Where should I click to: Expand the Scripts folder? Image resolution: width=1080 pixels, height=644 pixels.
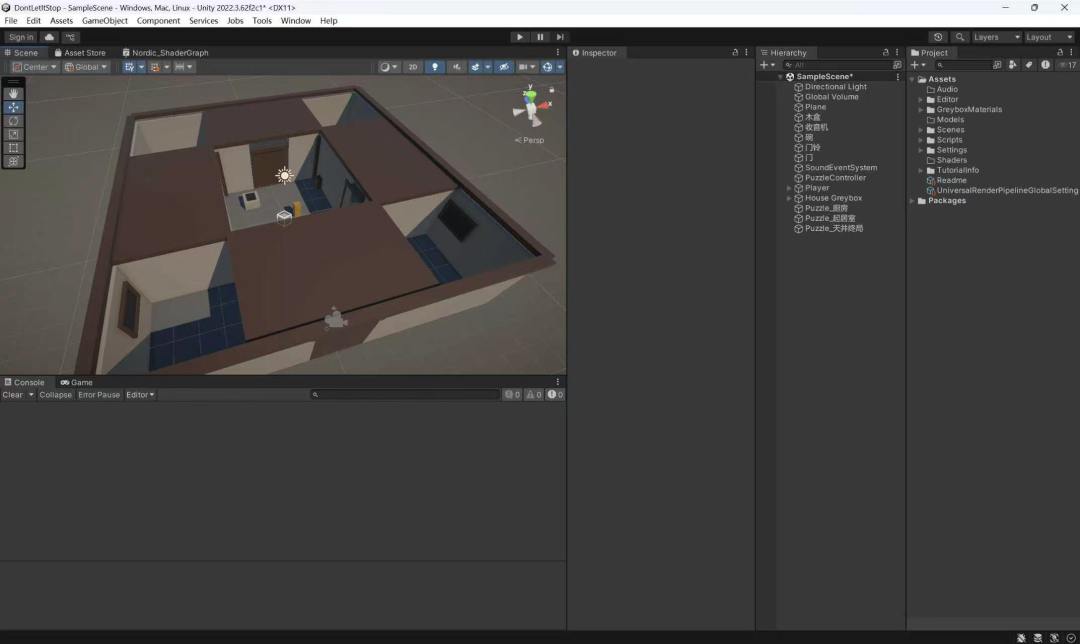(921, 140)
